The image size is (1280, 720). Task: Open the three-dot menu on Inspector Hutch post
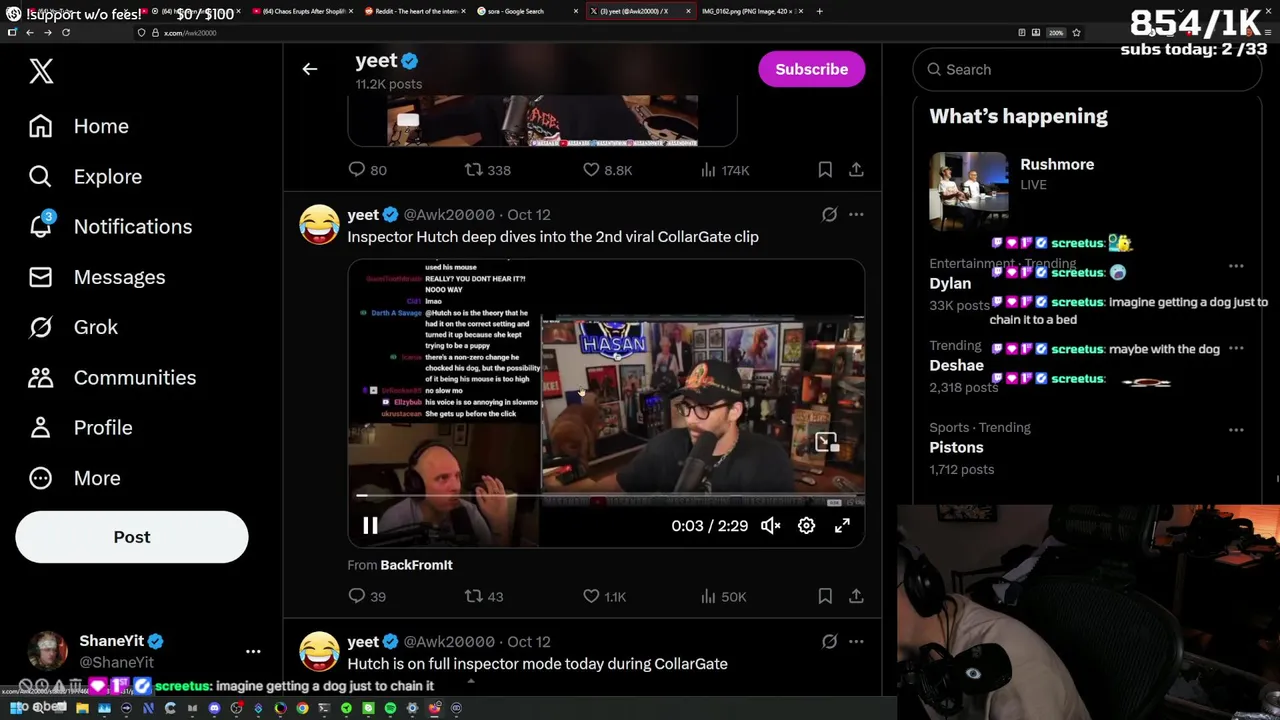(856, 214)
